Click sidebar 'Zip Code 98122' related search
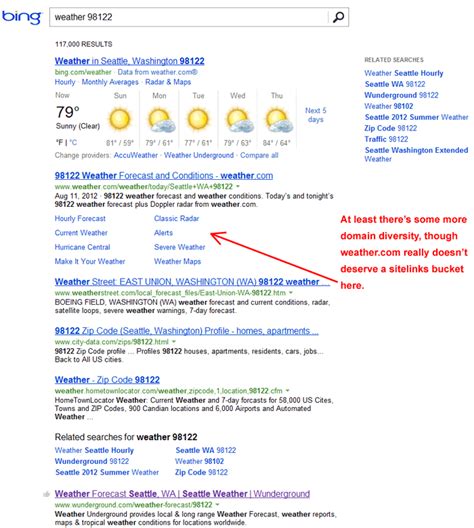Screen dimensions: 474x528 (391, 128)
